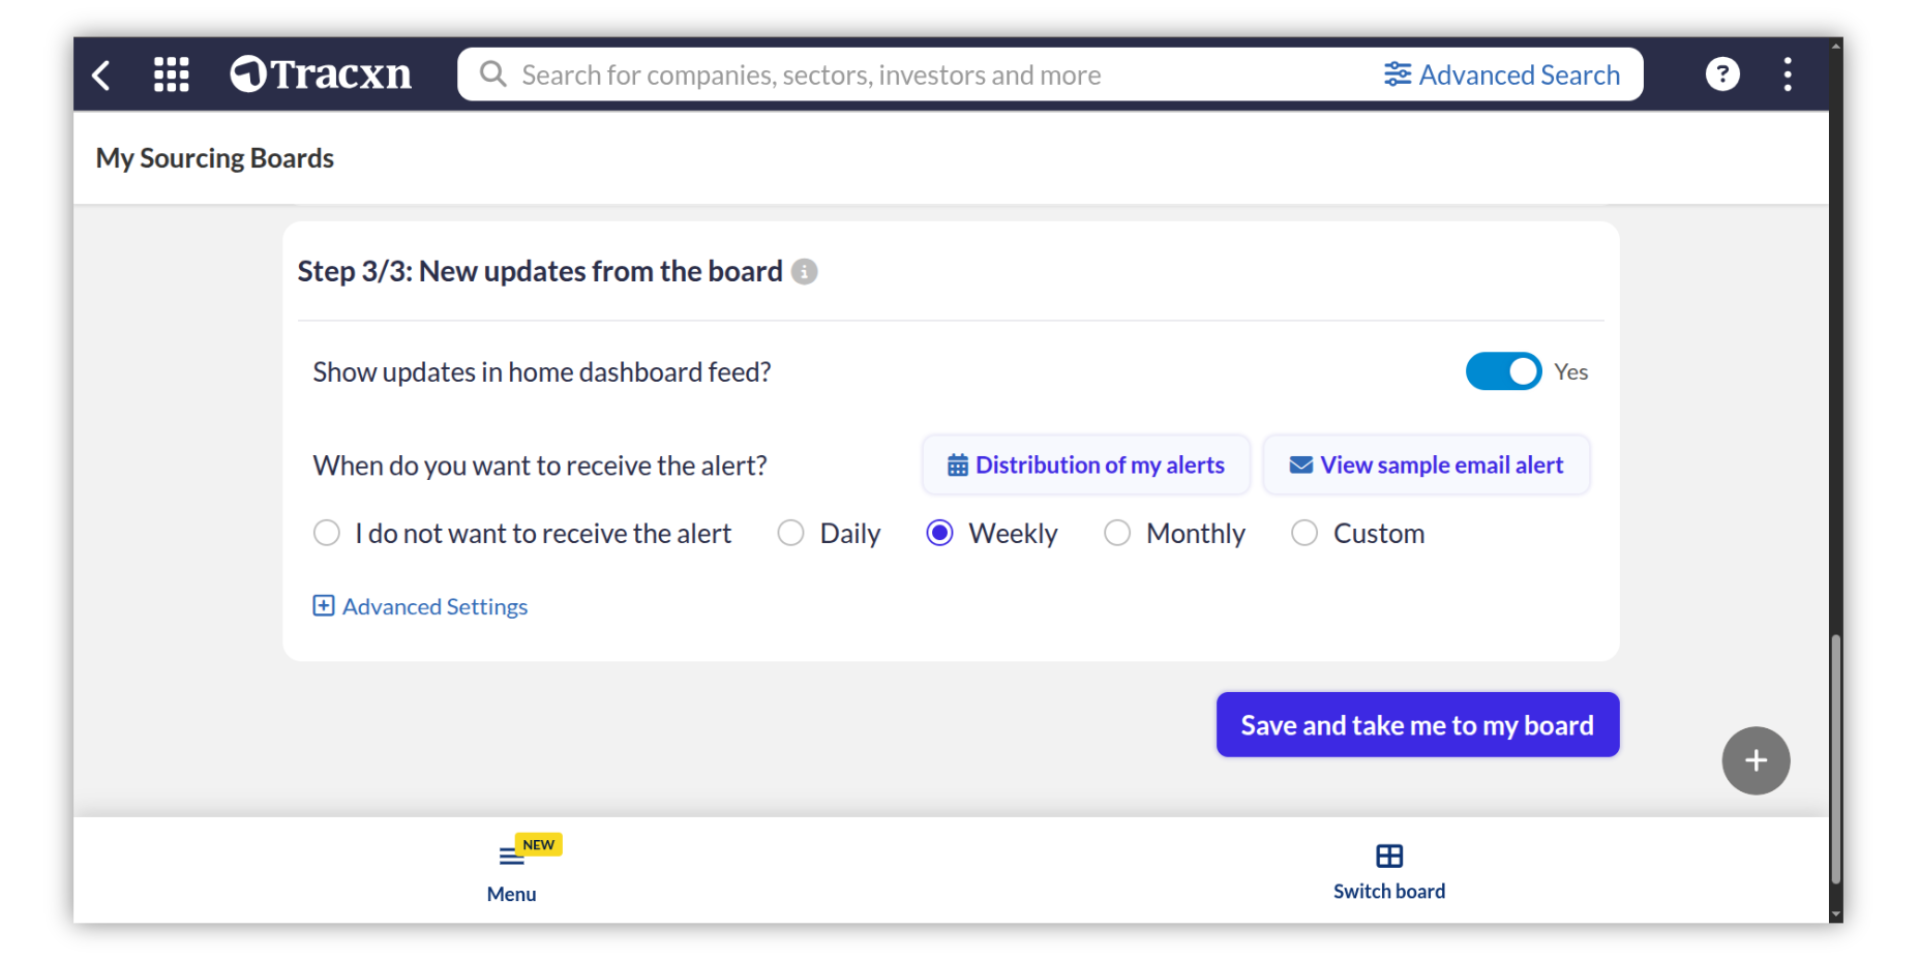Open the three-dot overflow menu
The image size is (1920, 960).
coord(1787,75)
